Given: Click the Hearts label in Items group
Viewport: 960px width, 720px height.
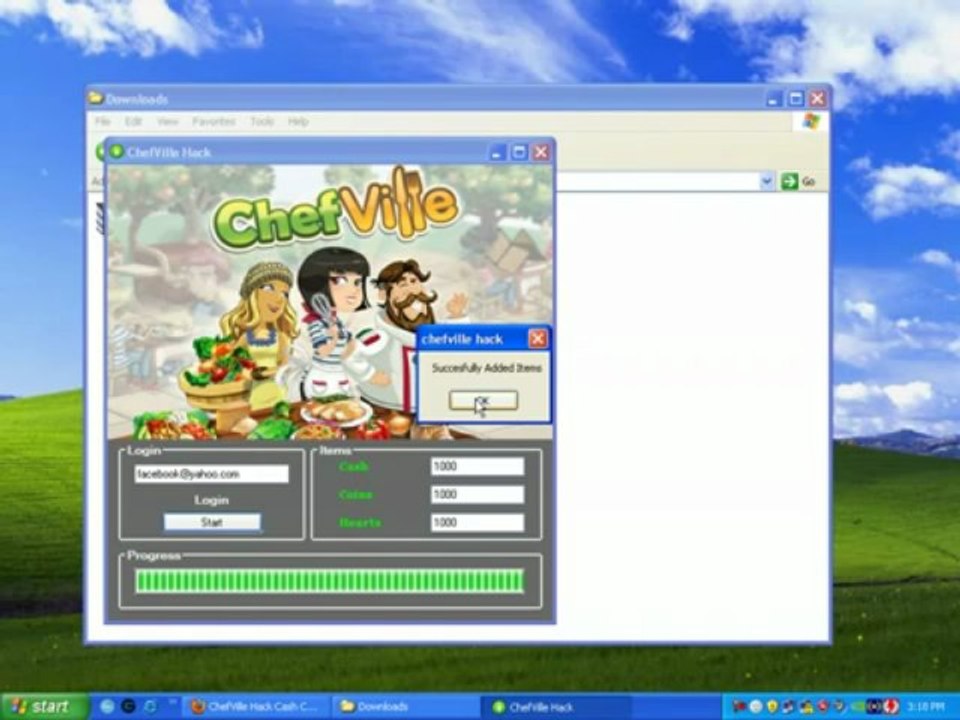Looking at the screenshot, I should click(360, 522).
